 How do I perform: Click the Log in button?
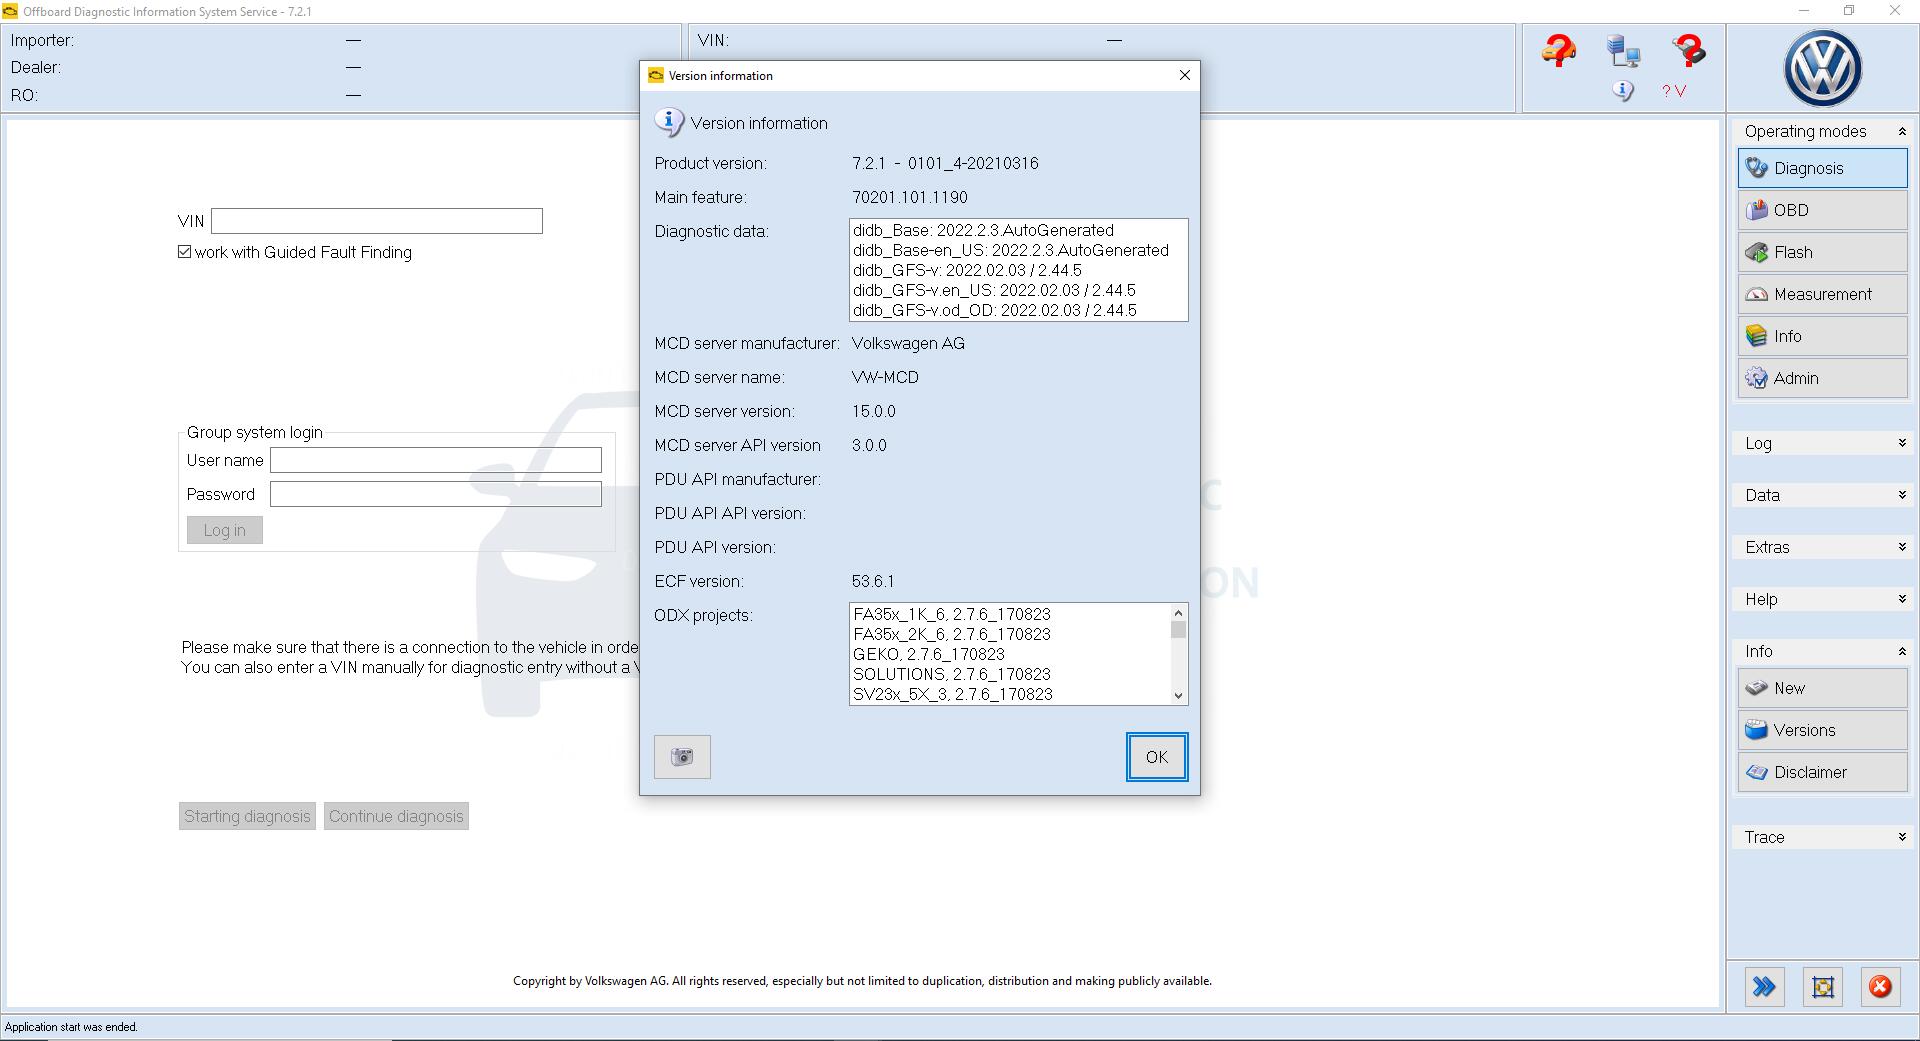[x=225, y=530]
